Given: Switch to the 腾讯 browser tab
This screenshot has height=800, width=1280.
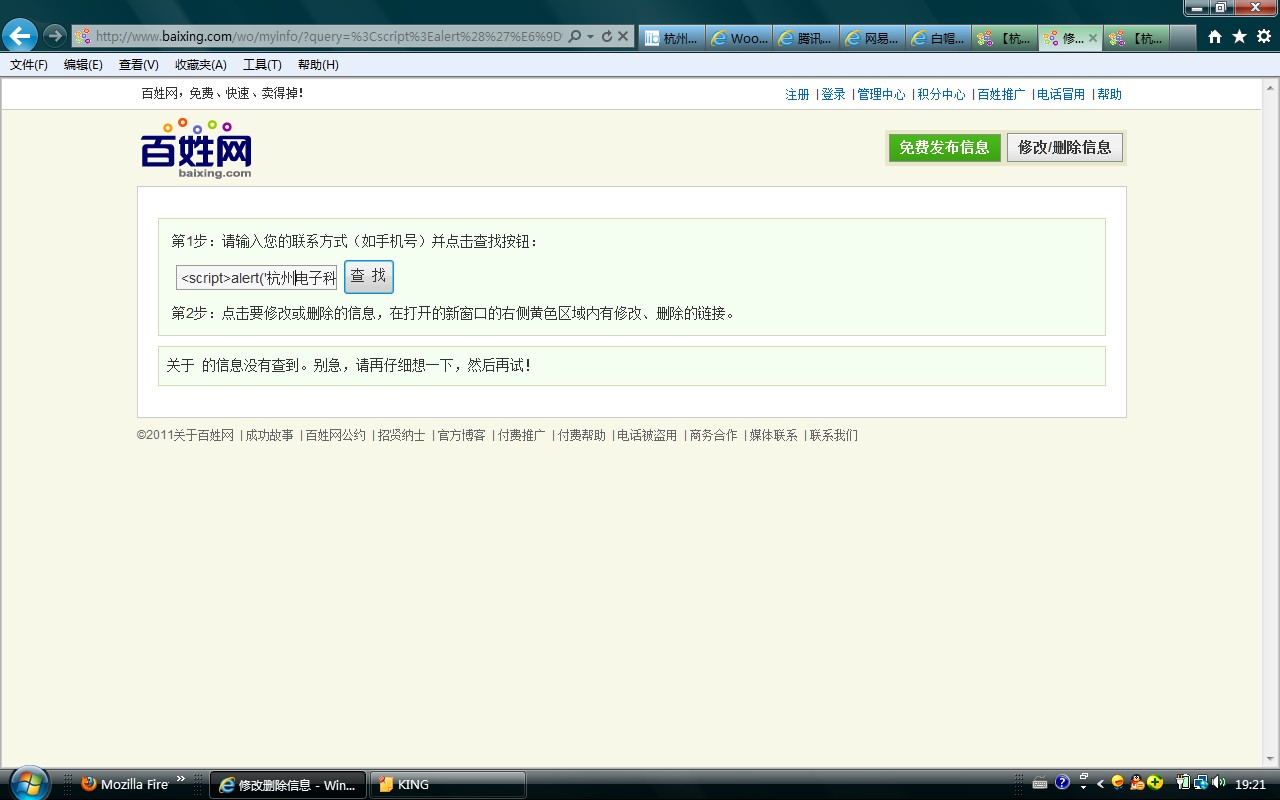Looking at the screenshot, I should point(805,38).
